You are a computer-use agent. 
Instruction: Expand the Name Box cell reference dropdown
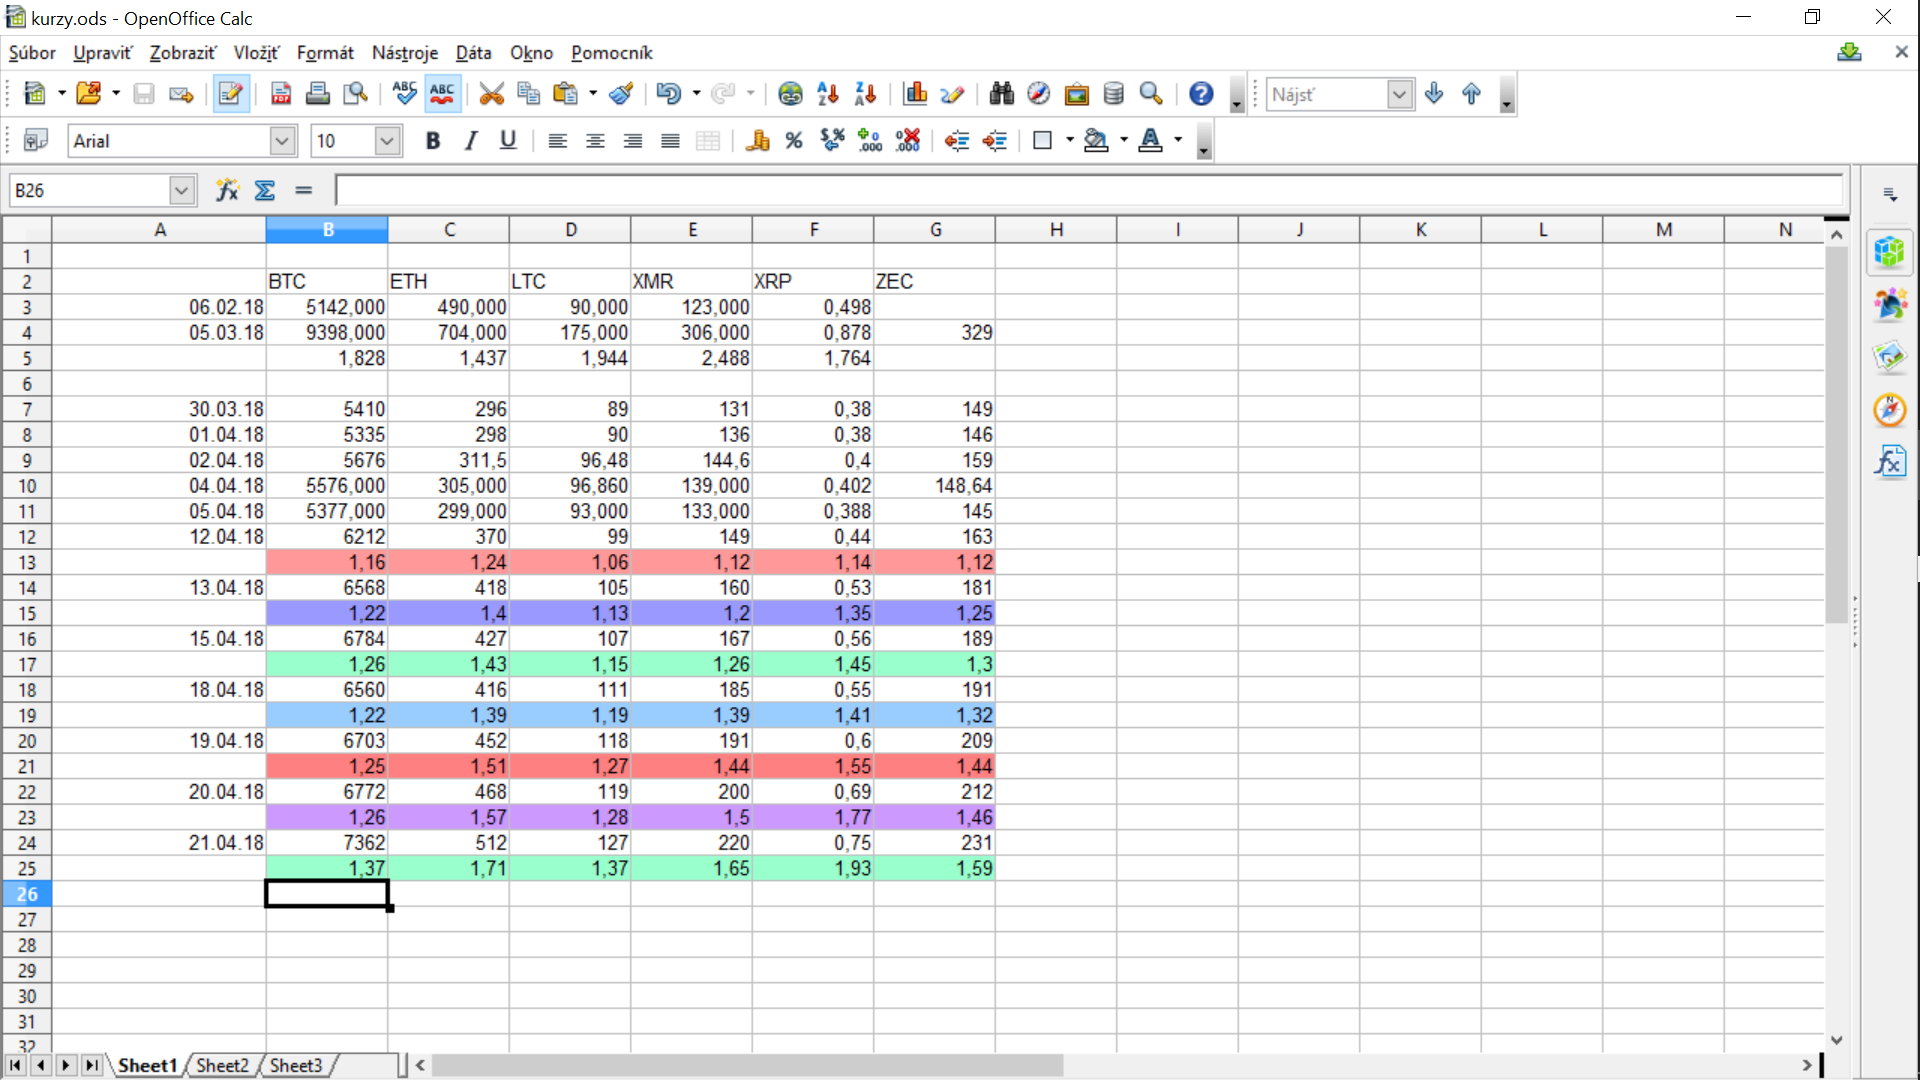(181, 190)
